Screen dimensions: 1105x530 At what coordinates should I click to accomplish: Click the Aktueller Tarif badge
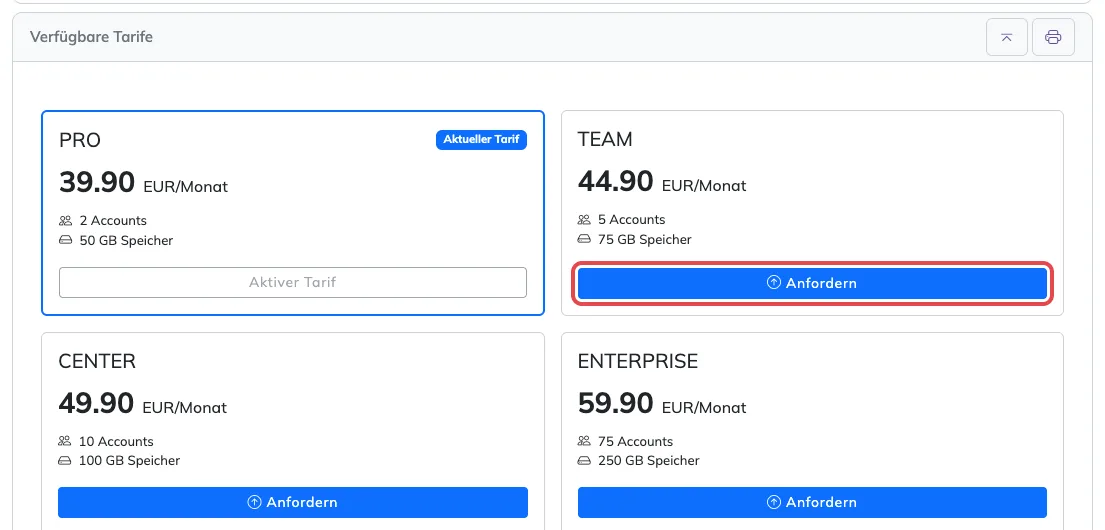tap(481, 140)
